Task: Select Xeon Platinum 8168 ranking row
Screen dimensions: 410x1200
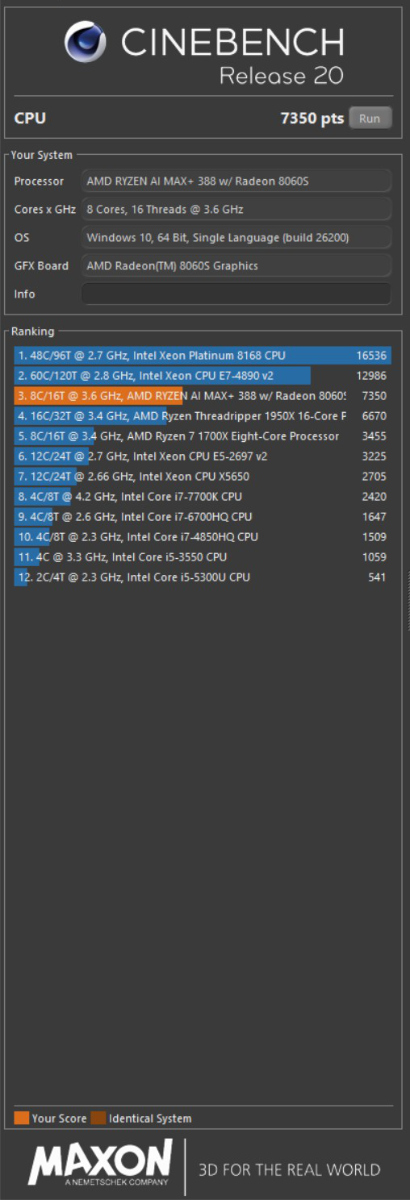Action: (x=202, y=355)
